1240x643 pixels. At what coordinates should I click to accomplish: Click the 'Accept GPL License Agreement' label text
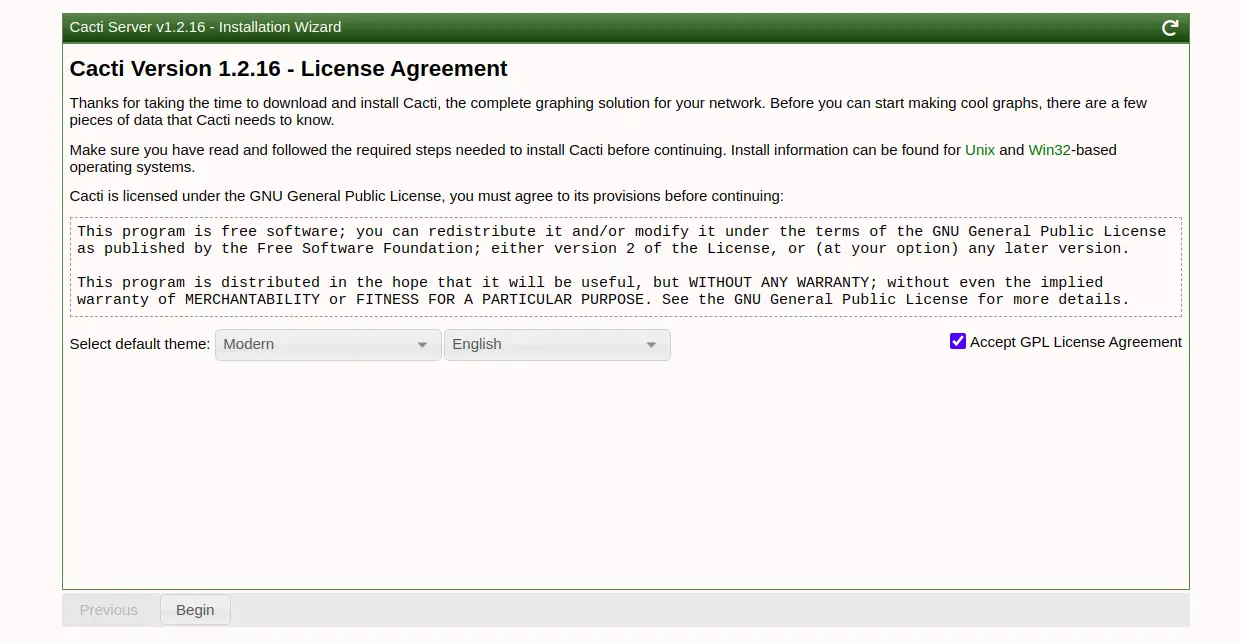[x=1076, y=342]
